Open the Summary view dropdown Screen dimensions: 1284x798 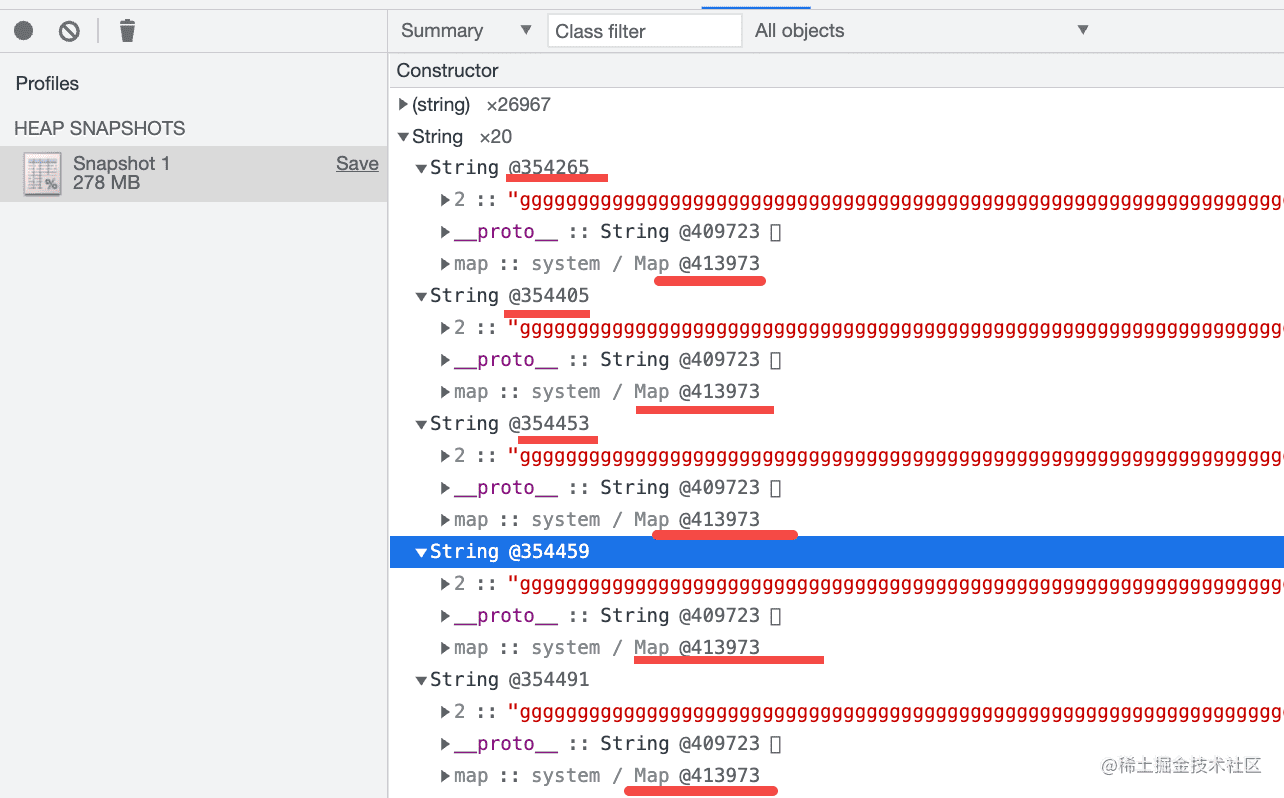[466, 31]
